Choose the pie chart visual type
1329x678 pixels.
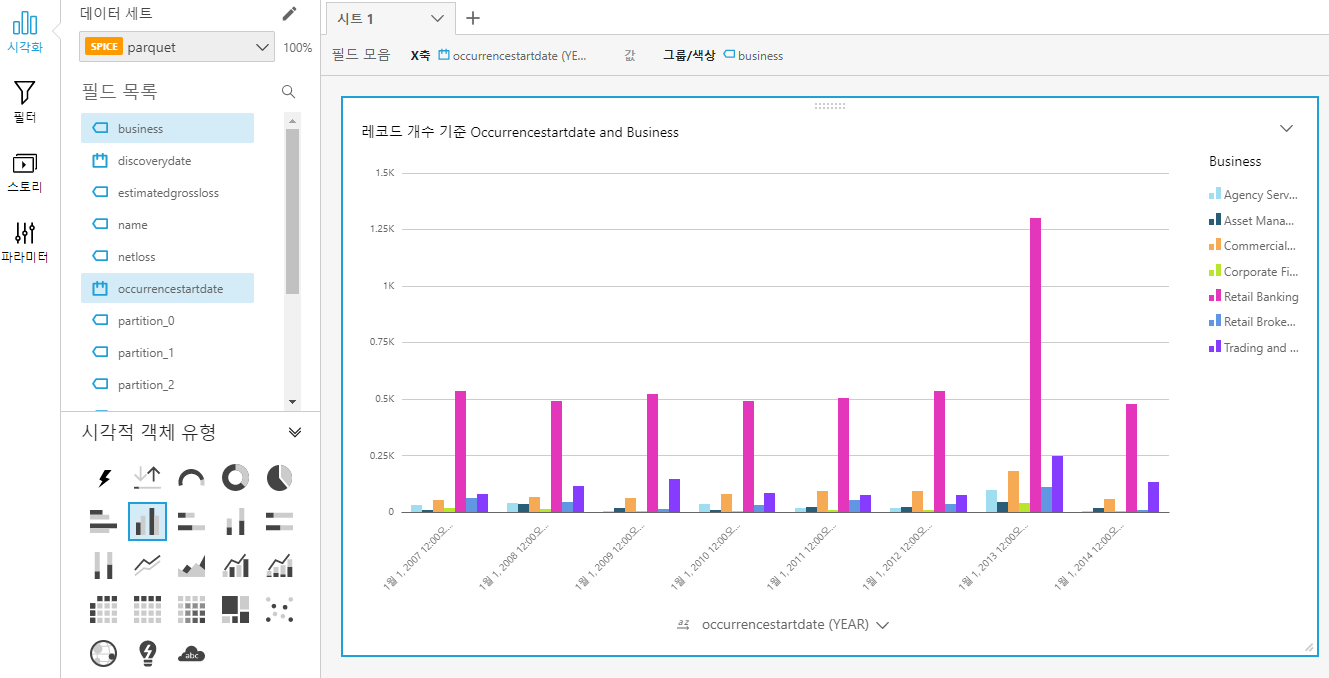pos(280,478)
